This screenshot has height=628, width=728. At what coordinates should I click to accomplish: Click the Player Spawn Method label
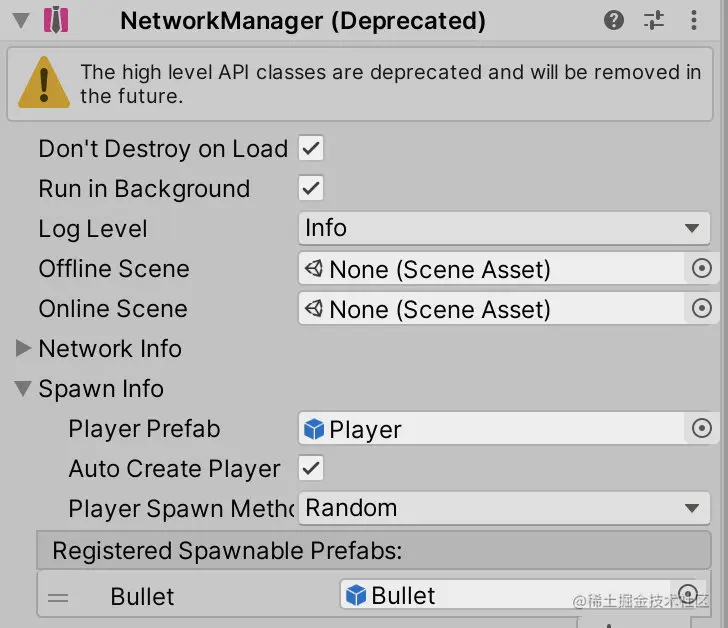click(x=182, y=508)
